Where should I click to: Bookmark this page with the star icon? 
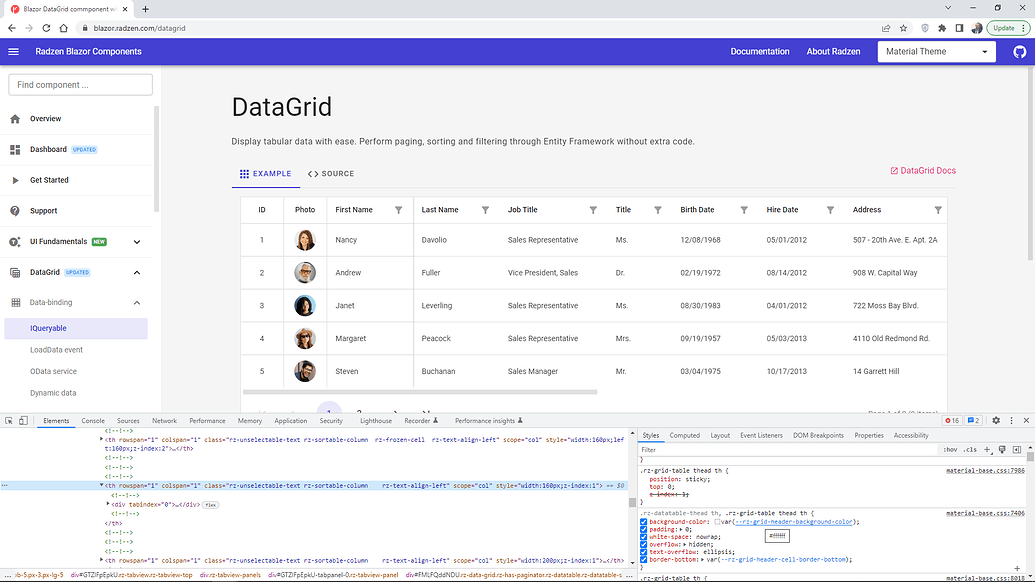903,28
